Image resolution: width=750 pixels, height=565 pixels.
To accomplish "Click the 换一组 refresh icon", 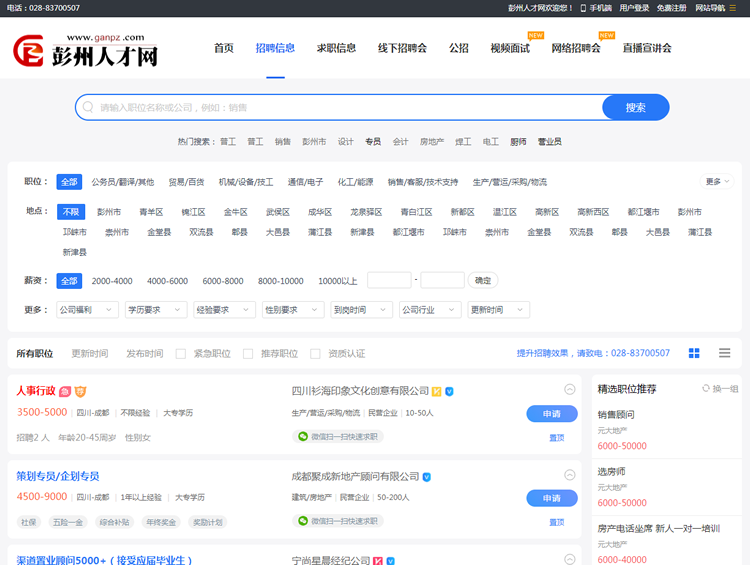I will click(706, 389).
